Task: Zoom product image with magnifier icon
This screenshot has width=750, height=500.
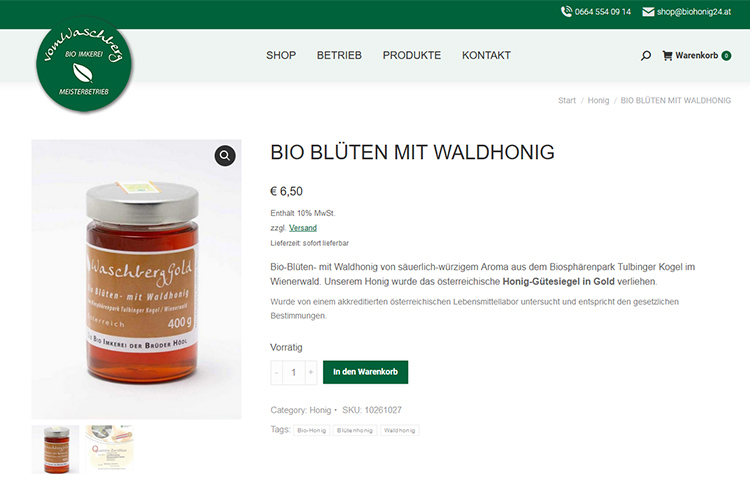Action: tap(225, 156)
